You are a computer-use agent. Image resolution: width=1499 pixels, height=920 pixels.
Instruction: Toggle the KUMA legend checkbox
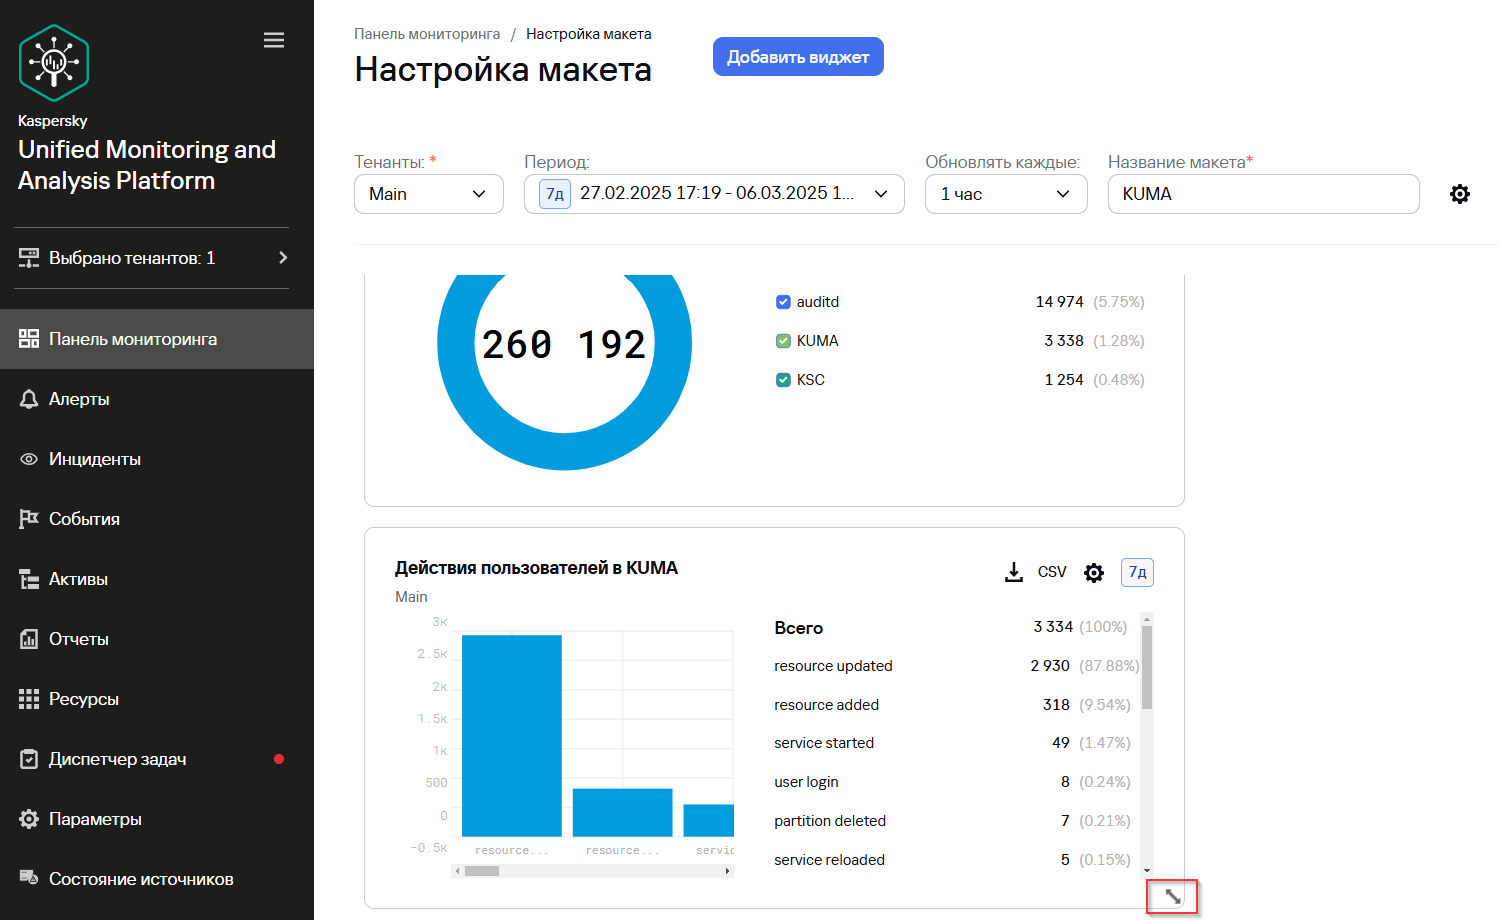tap(783, 341)
